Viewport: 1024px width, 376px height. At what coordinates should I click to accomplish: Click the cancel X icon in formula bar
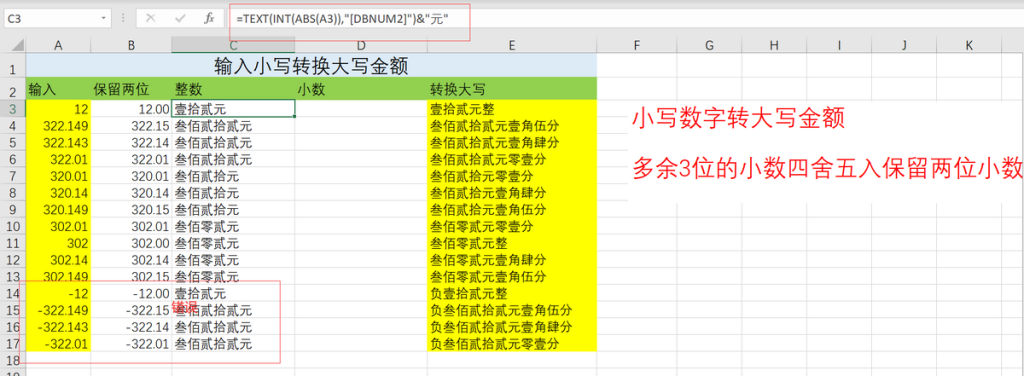coord(151,18)
